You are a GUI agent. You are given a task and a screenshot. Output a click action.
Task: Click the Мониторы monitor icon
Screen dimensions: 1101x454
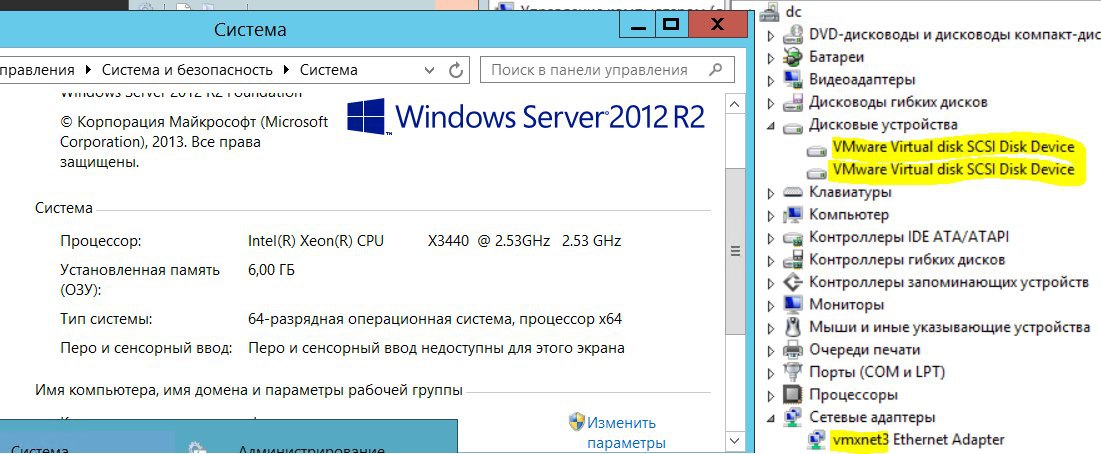point(793,305)
